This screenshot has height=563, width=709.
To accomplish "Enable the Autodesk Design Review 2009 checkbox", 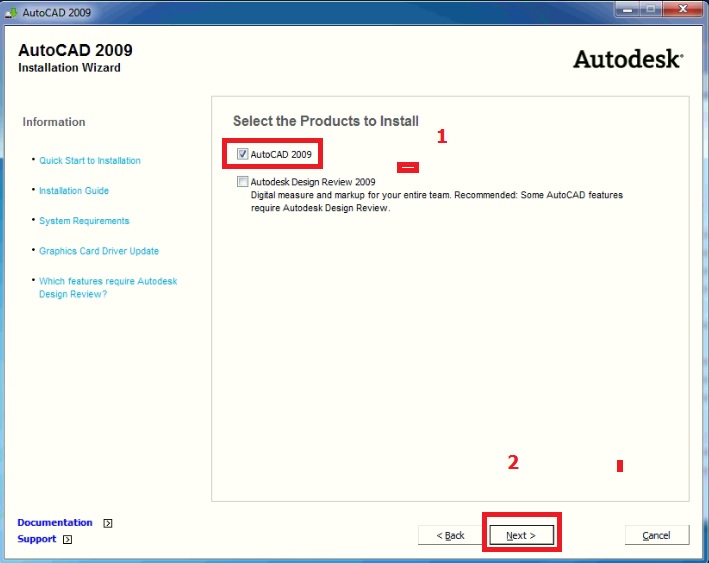I will (243, 182).
